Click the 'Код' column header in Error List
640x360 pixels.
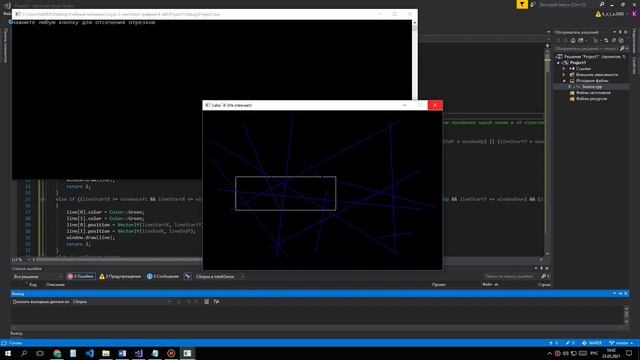(33, 284)
